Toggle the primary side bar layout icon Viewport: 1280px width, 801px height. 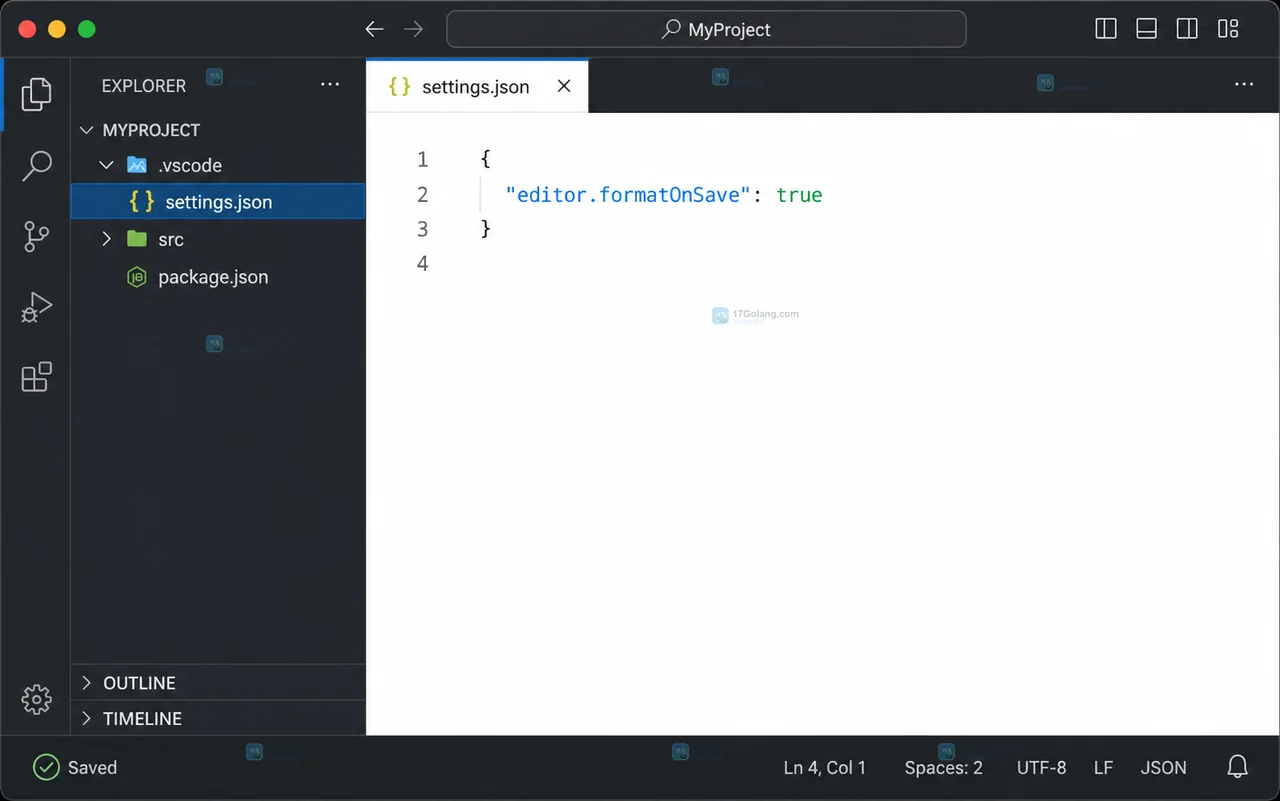(1106, 29)
